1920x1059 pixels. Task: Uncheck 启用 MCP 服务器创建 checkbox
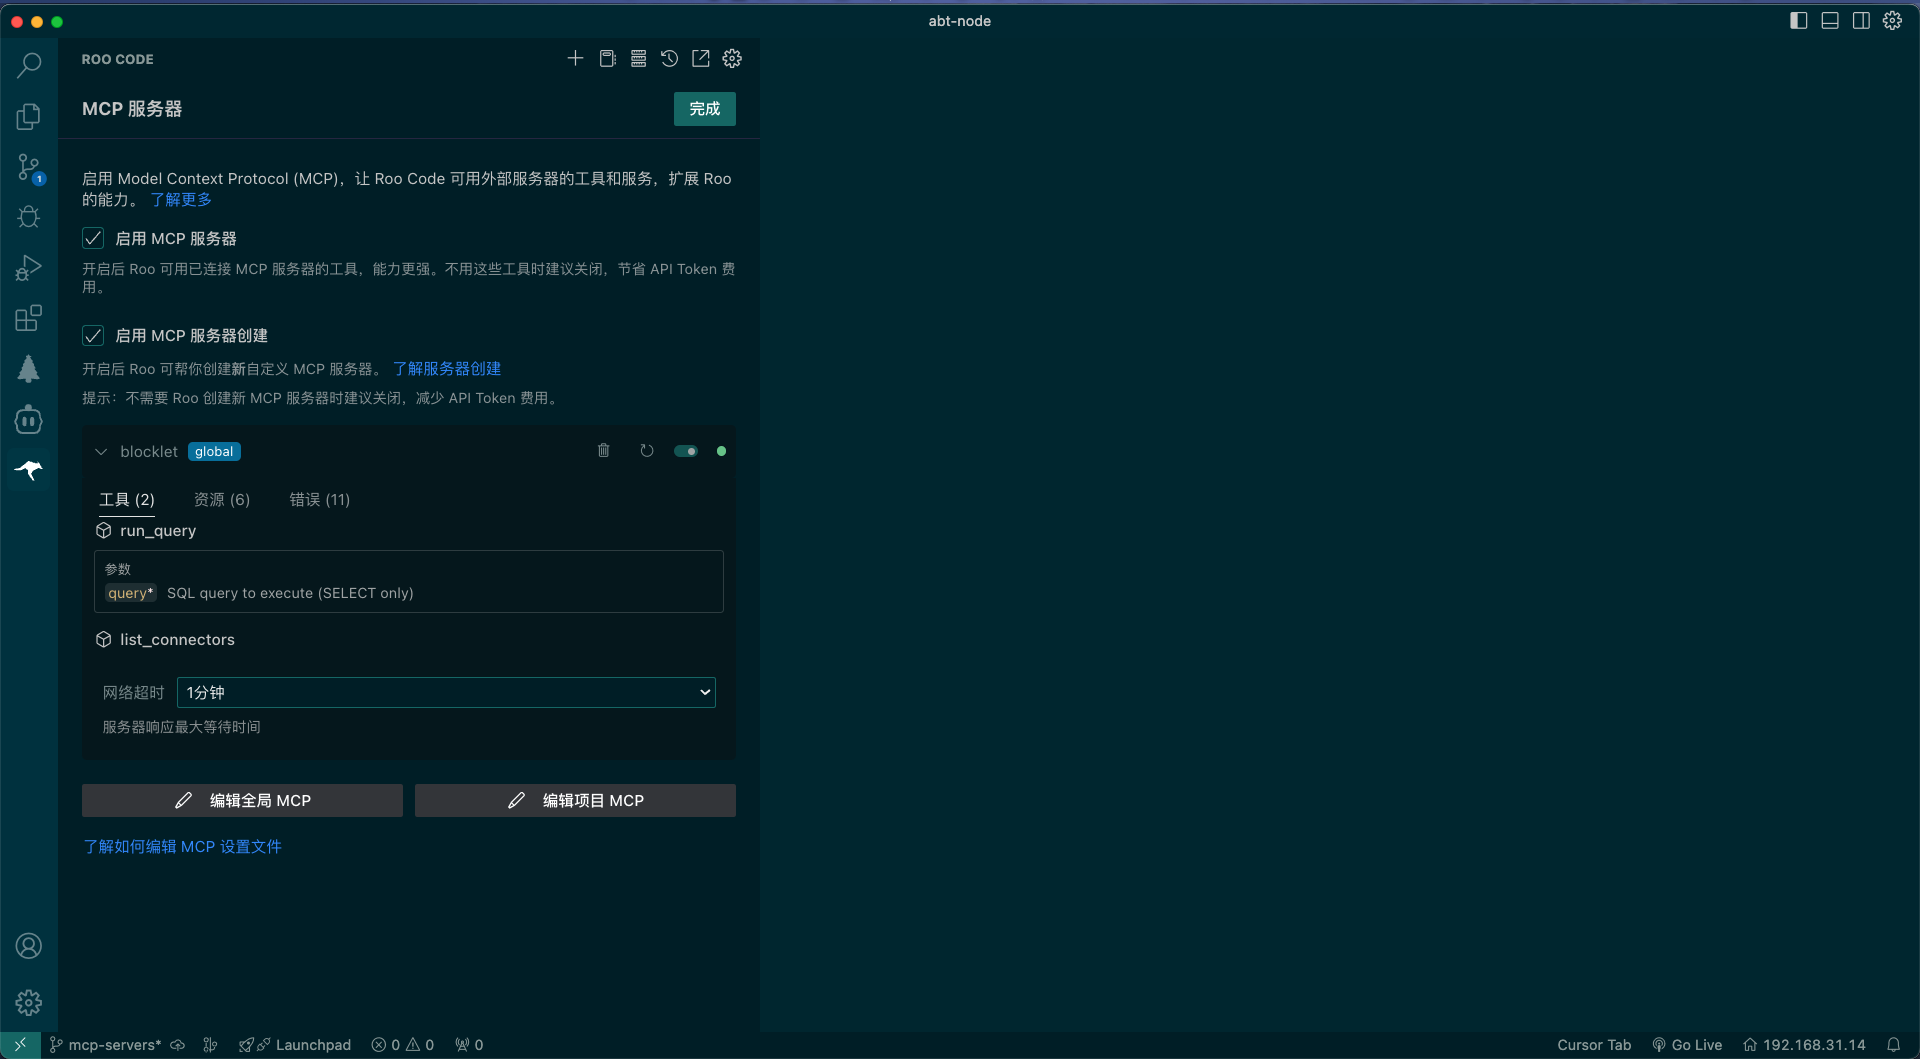pyautogui.click(x=93, y=335)
